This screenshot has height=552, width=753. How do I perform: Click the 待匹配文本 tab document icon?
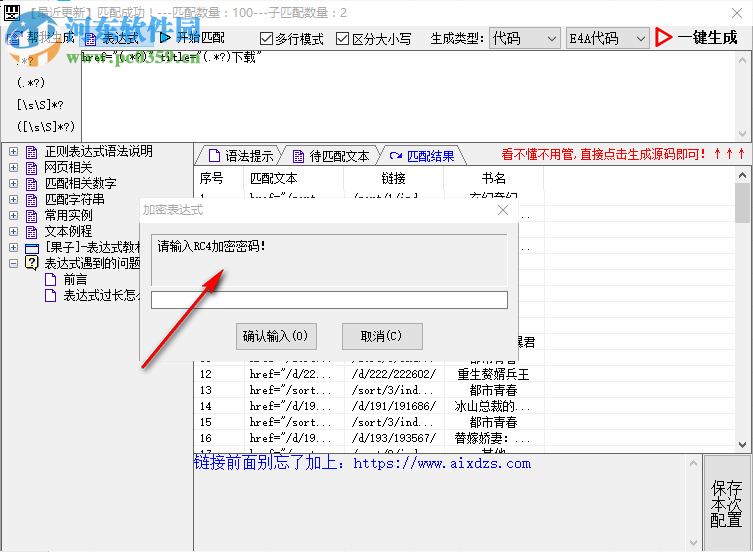[298, 156]
